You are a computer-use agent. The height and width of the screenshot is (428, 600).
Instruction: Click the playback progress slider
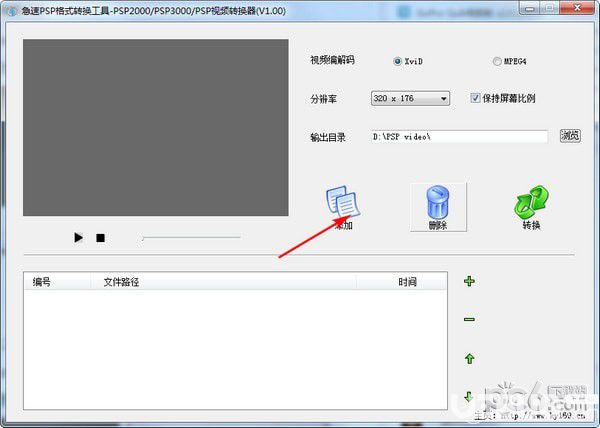click(190, 238)
